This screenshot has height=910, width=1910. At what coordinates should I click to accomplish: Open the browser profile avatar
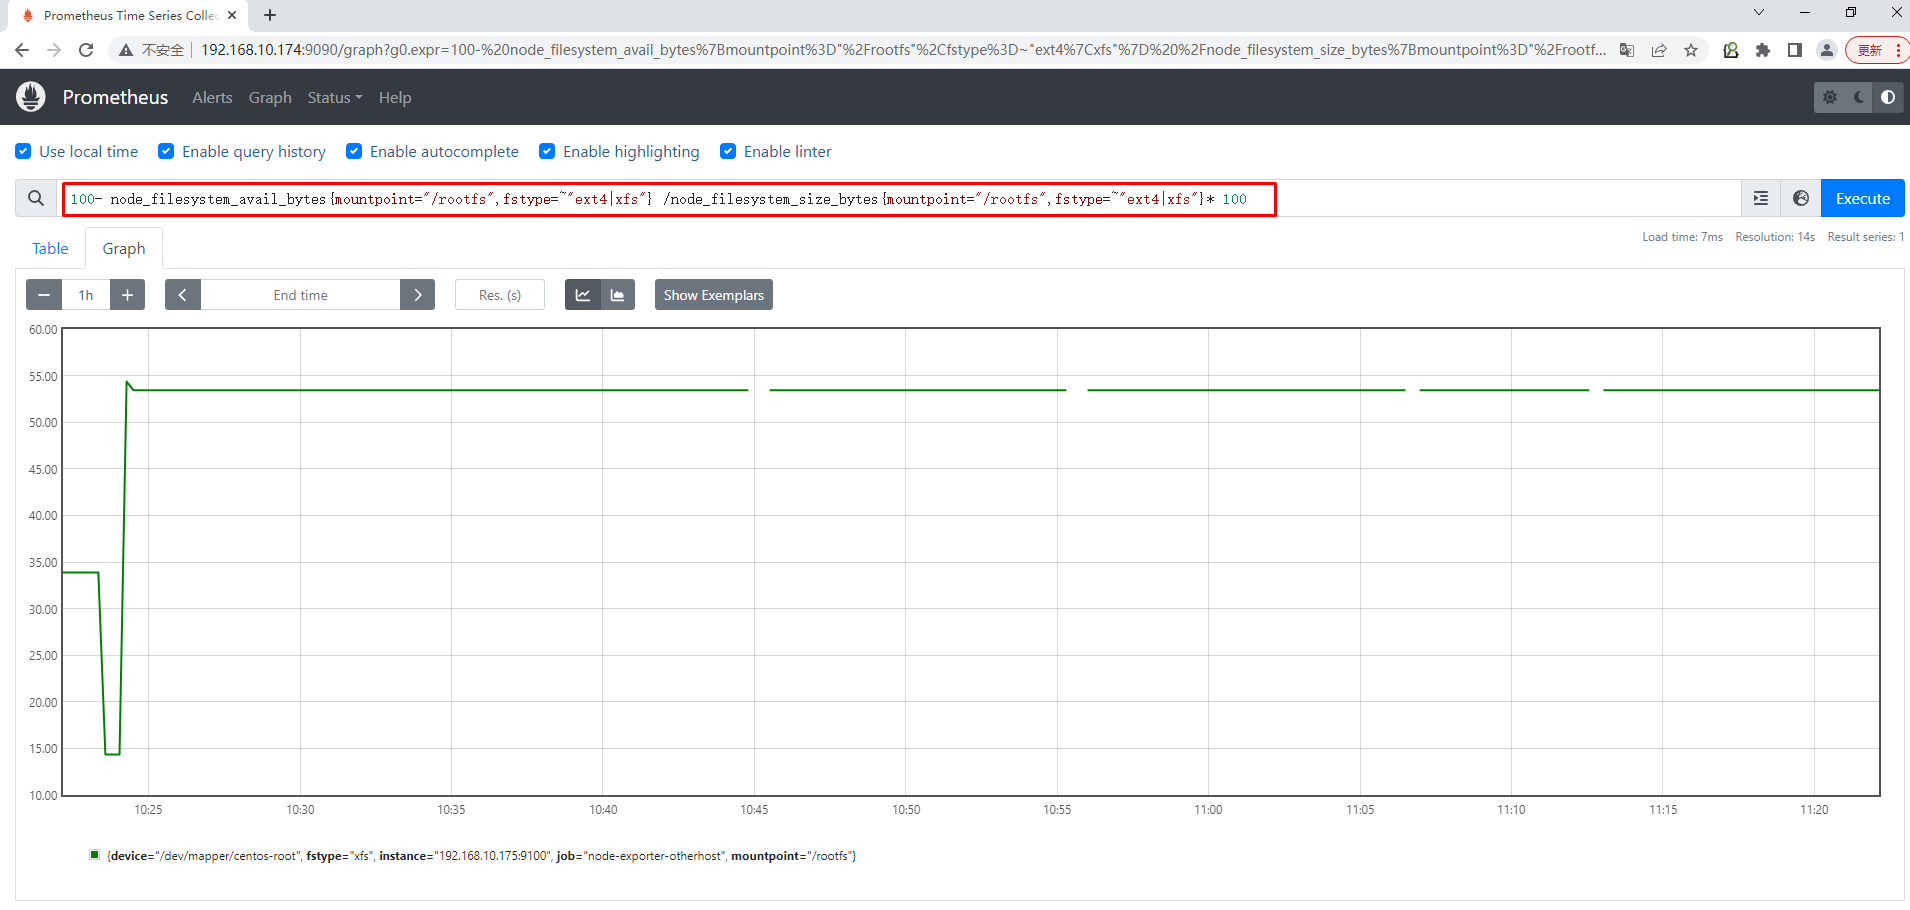(x=1827, y=50)
